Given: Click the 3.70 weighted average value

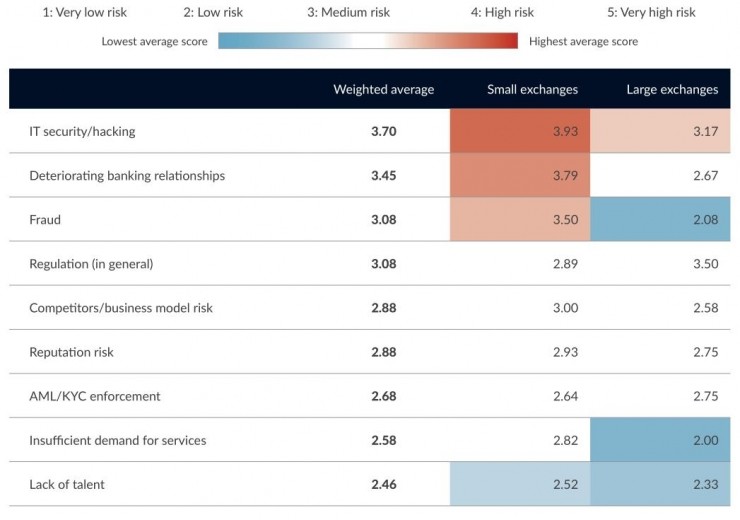Looking at the screenshot, I should pyautogui.click(x=383, y=131).
